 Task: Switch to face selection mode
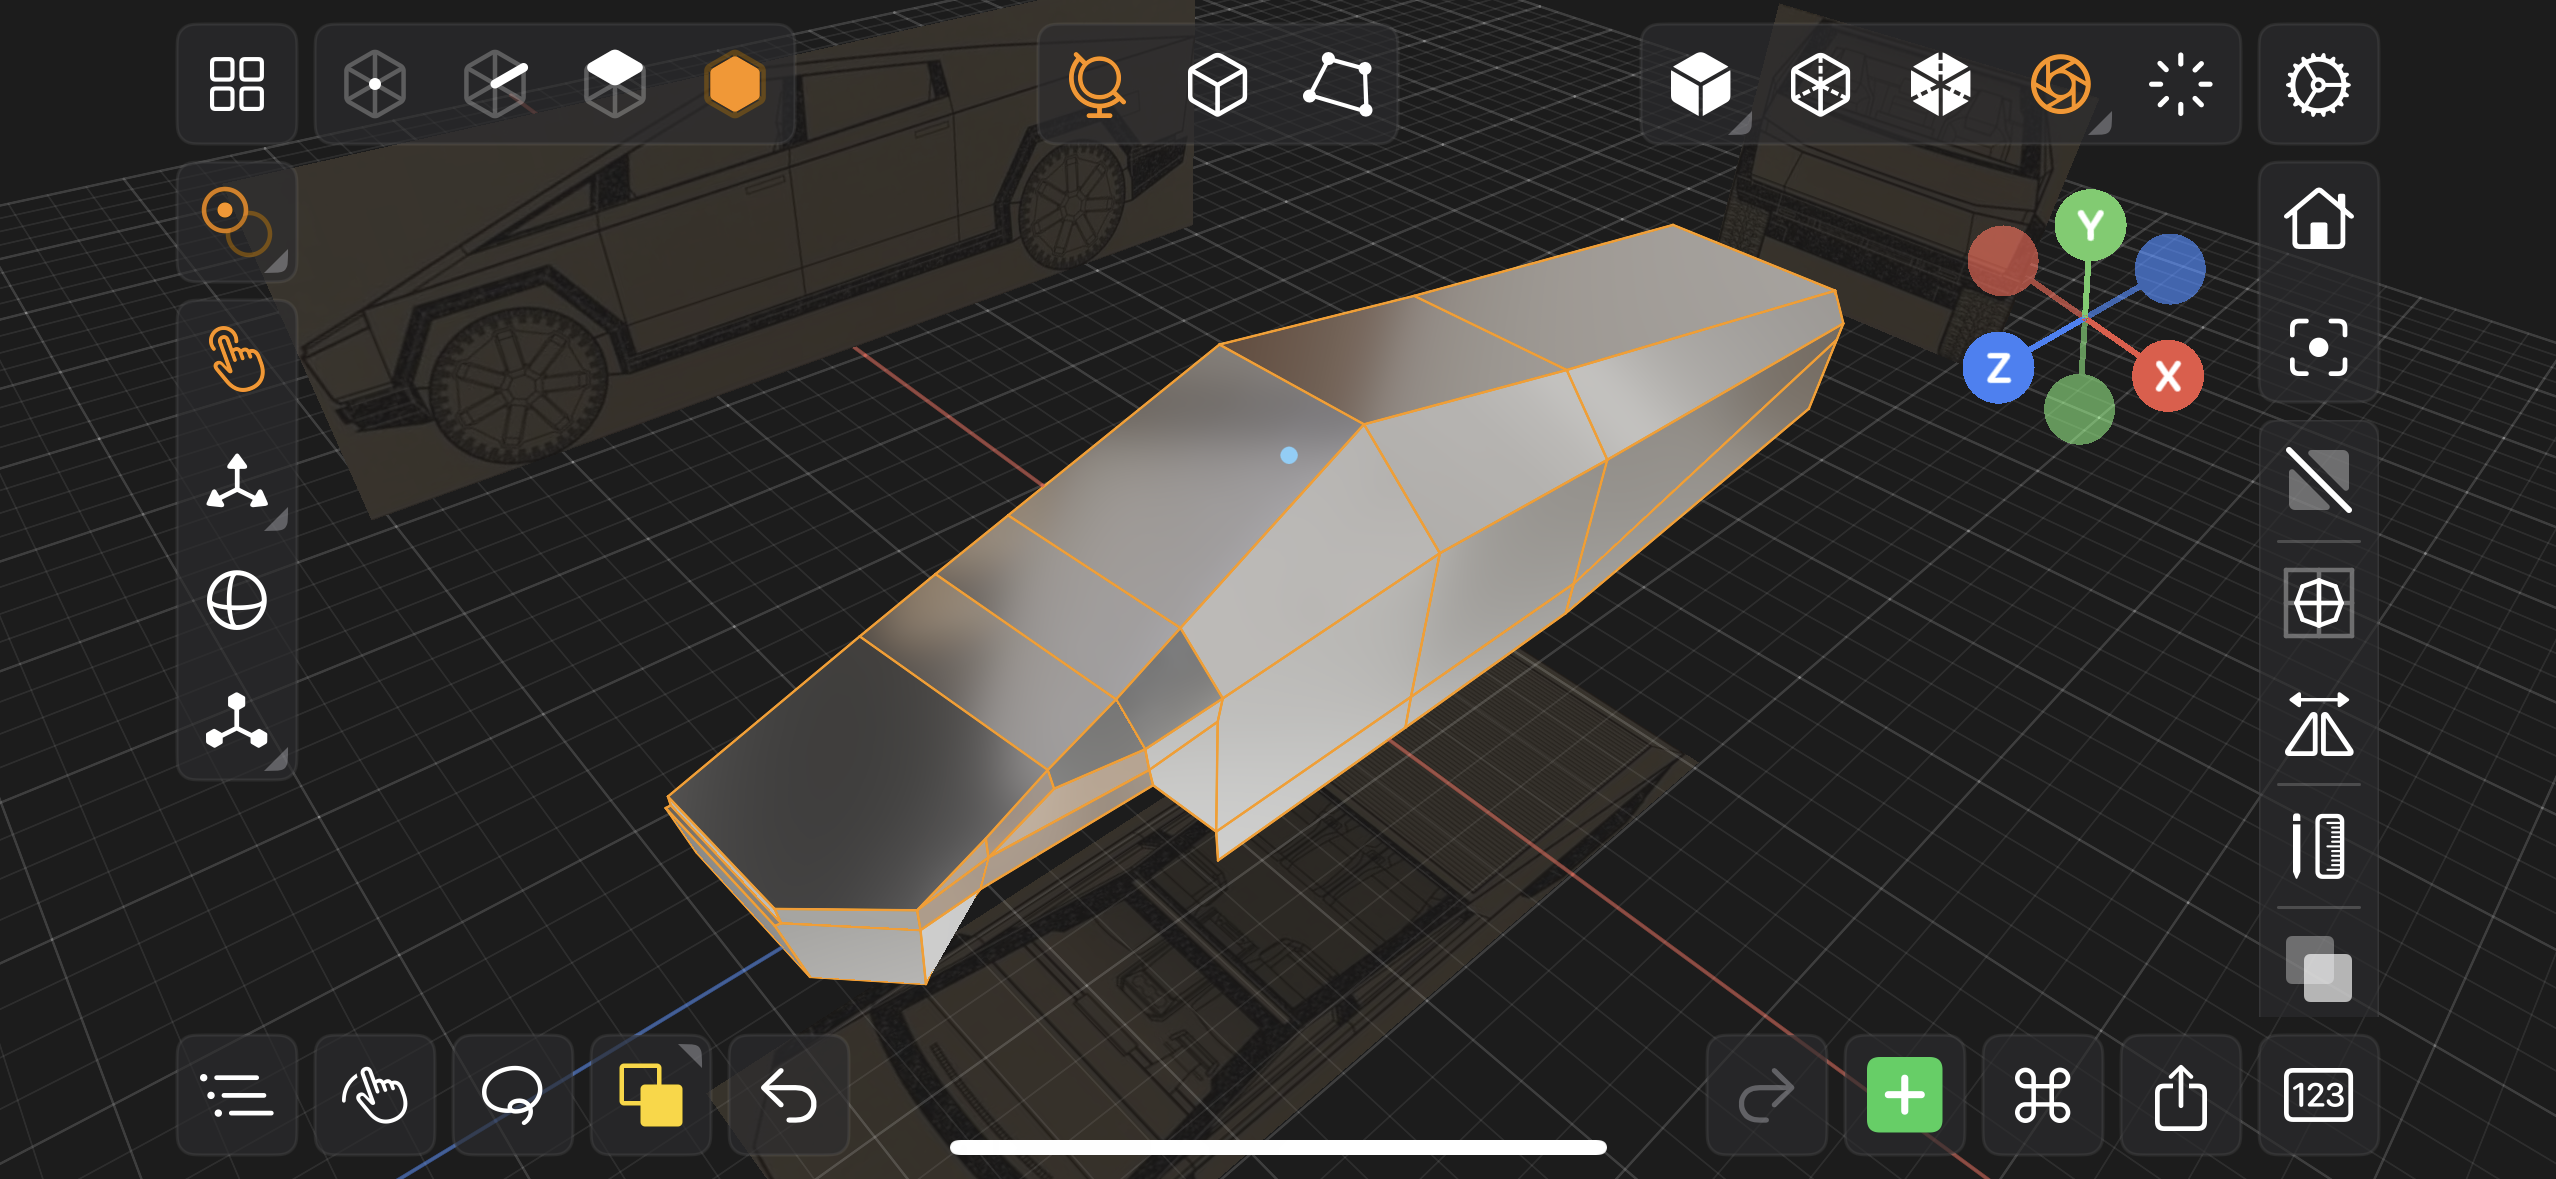click(615, 84)
